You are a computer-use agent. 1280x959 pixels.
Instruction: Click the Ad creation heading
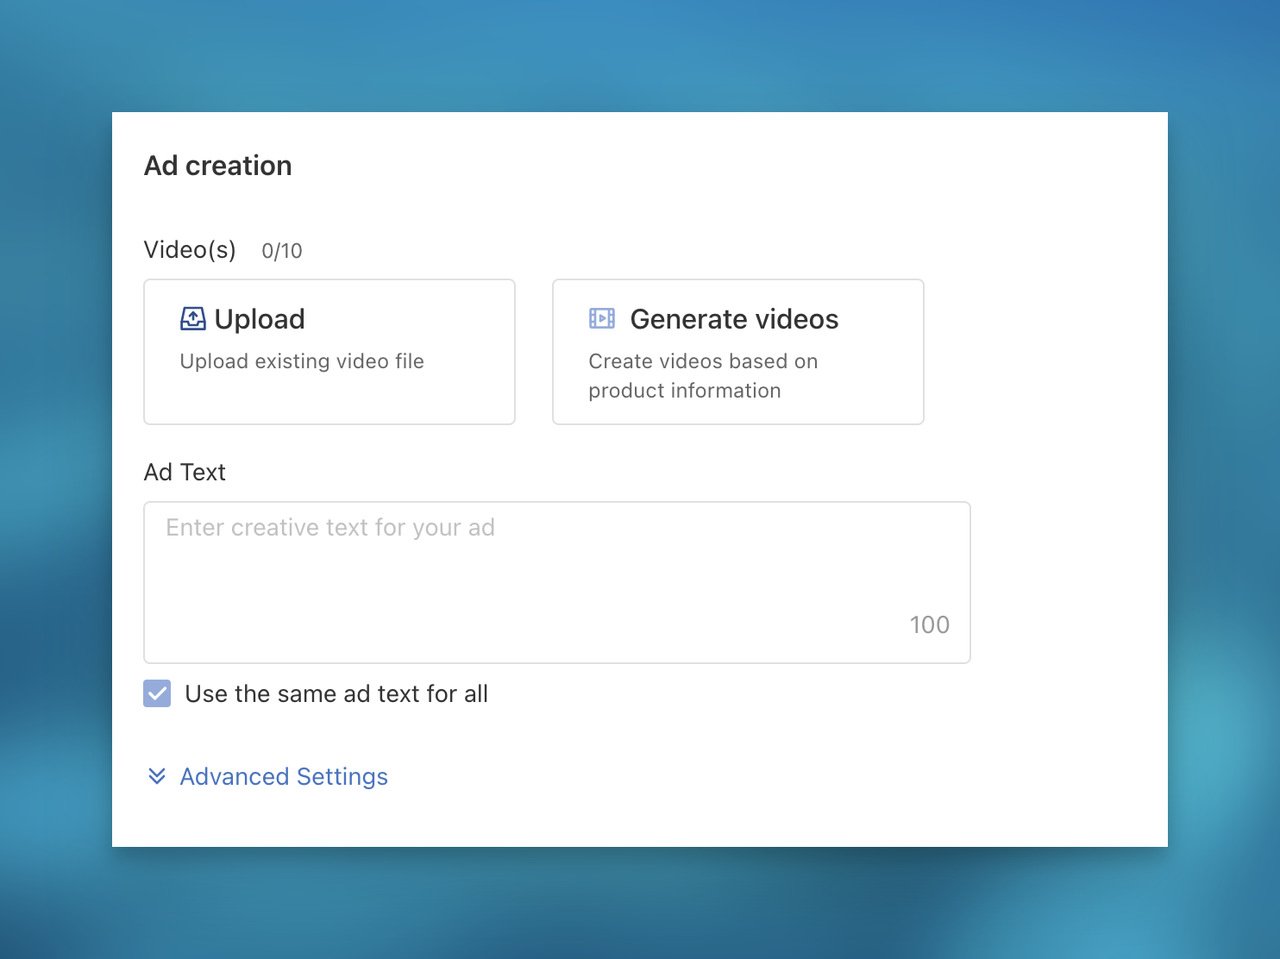tap(218, 166)
